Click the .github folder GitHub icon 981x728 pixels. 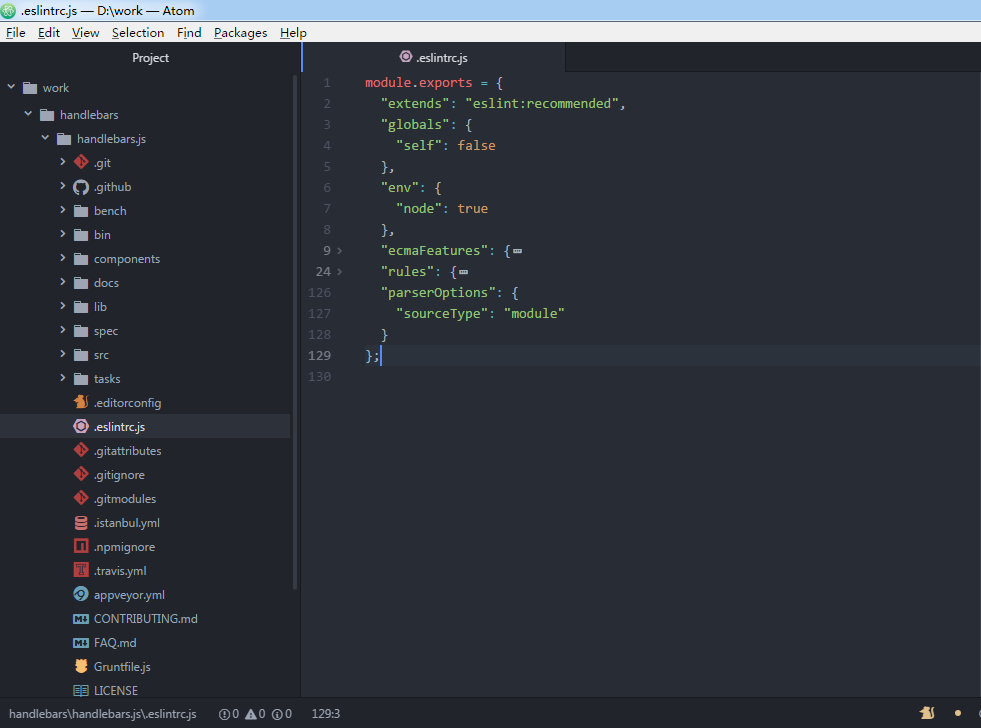coord(81,187)
